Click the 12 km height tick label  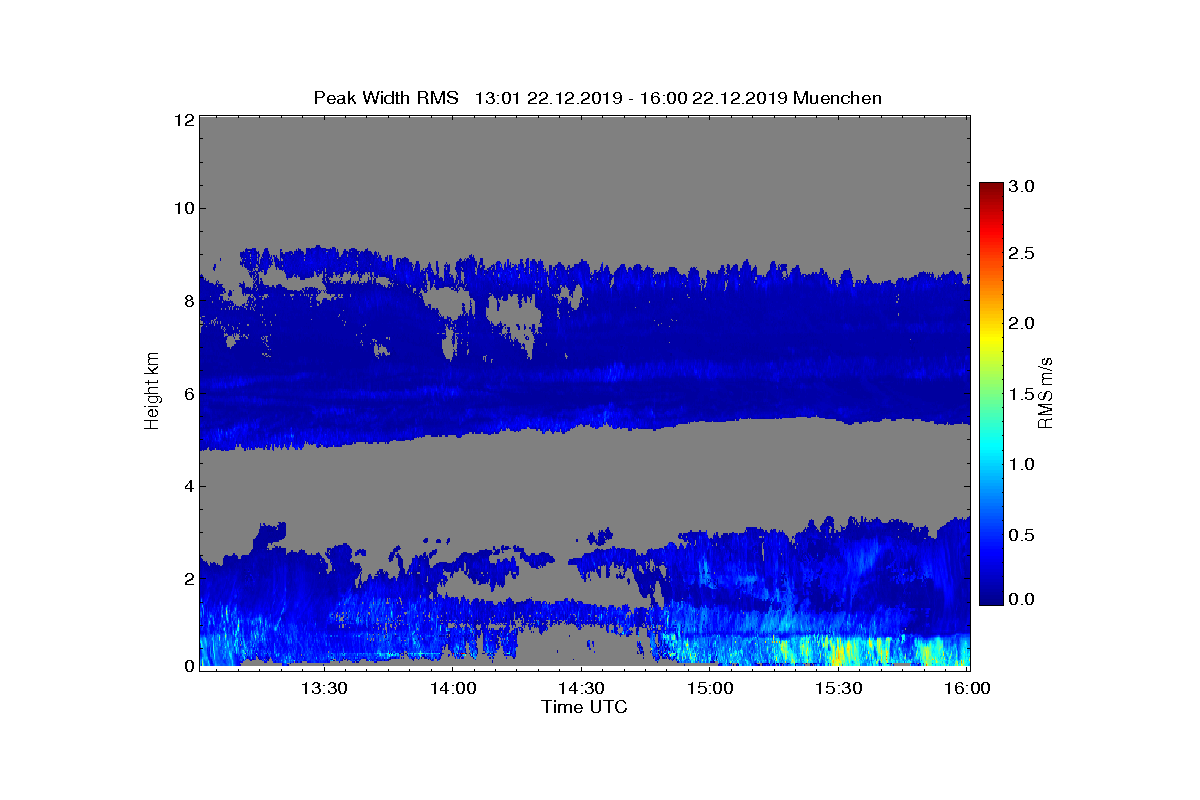(x=182, y=120)
